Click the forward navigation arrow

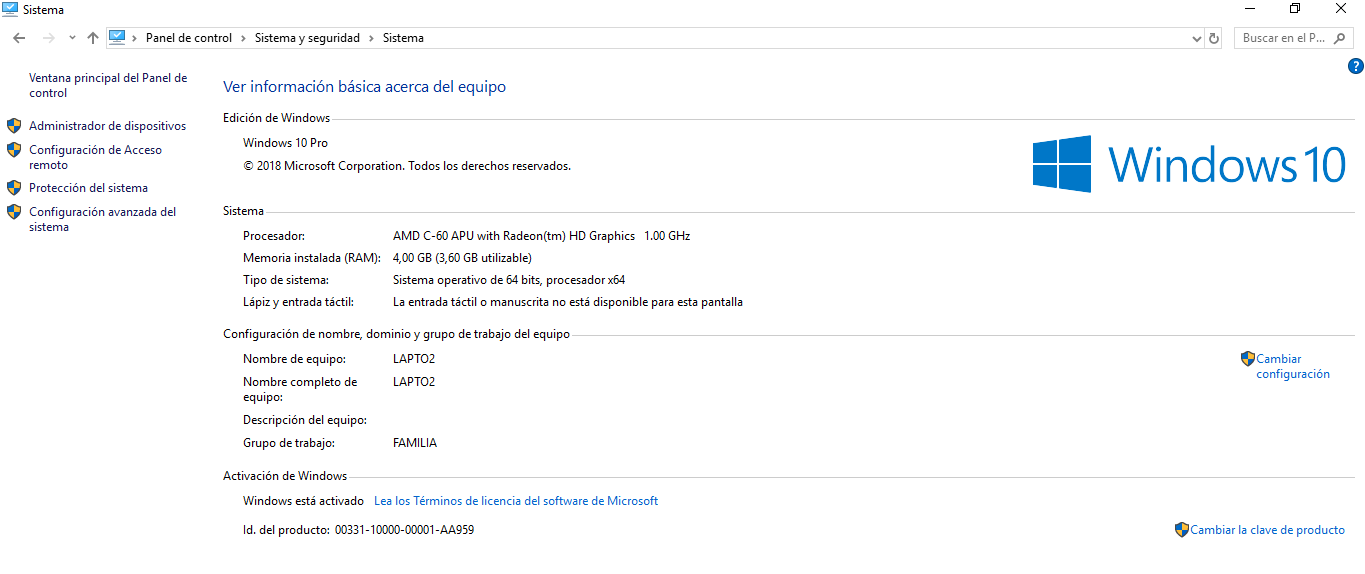click(x=48, y=38)
